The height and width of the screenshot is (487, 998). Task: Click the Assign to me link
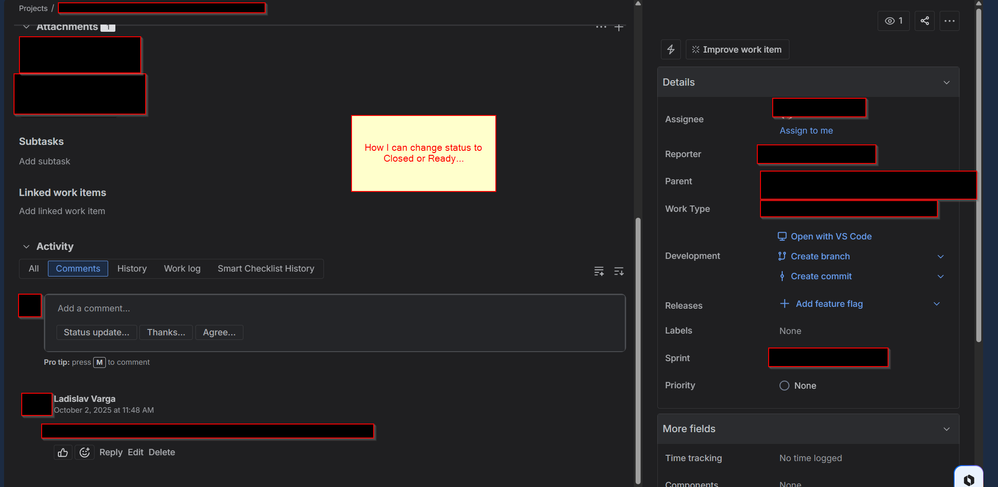tap(806, 131)
